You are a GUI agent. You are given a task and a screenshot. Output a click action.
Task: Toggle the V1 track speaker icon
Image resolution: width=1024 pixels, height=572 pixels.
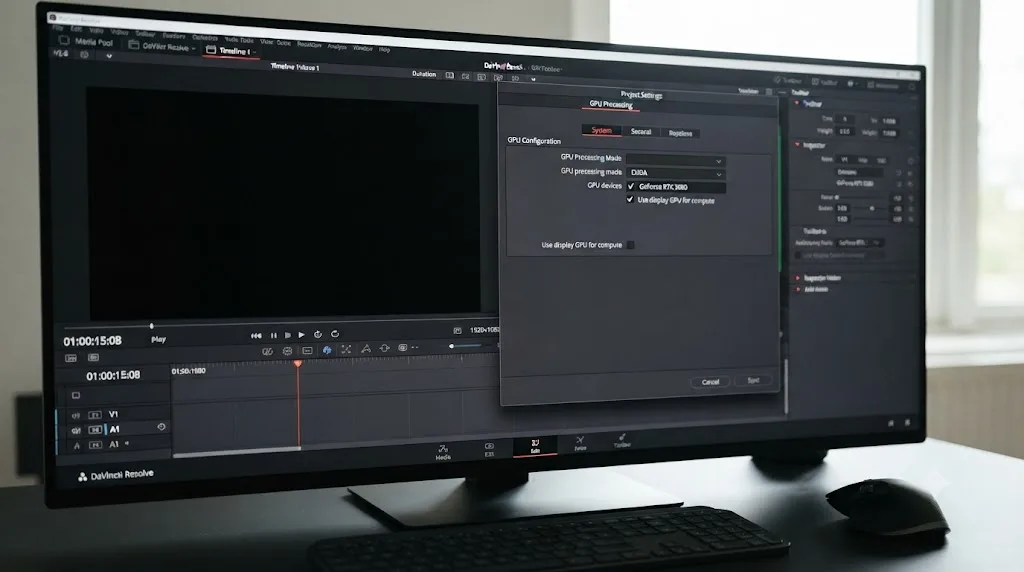(76, 415)
